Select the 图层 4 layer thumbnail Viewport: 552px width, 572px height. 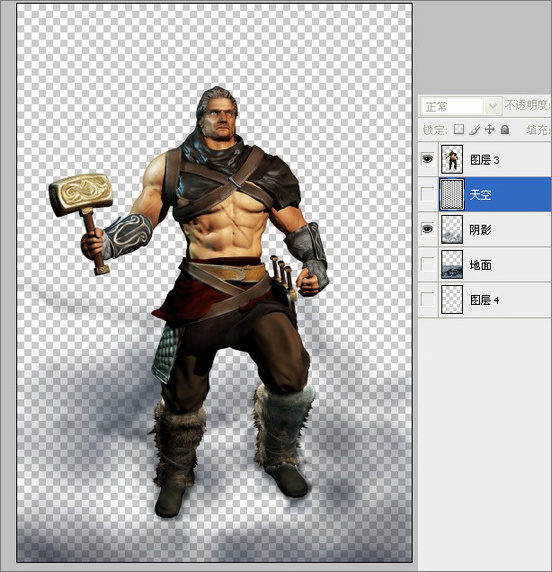click(x=452, y=300)
